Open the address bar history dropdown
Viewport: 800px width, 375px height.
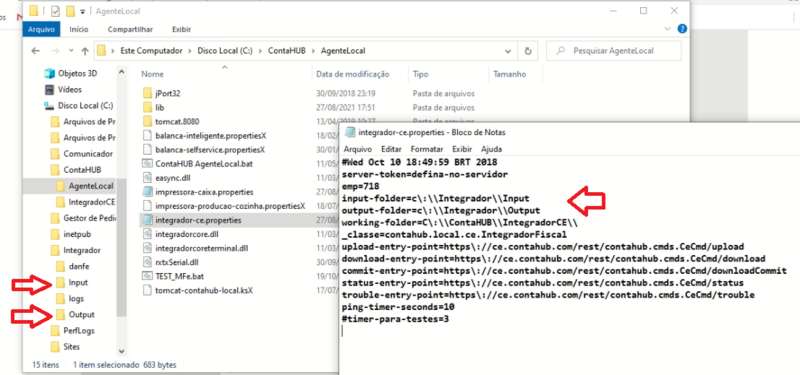[508, 51]
